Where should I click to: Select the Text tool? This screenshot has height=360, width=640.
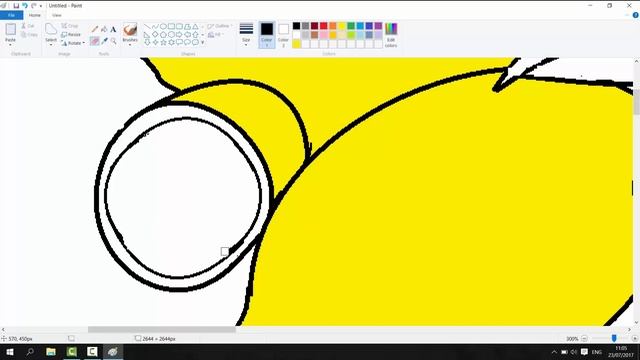coord(113,29)
